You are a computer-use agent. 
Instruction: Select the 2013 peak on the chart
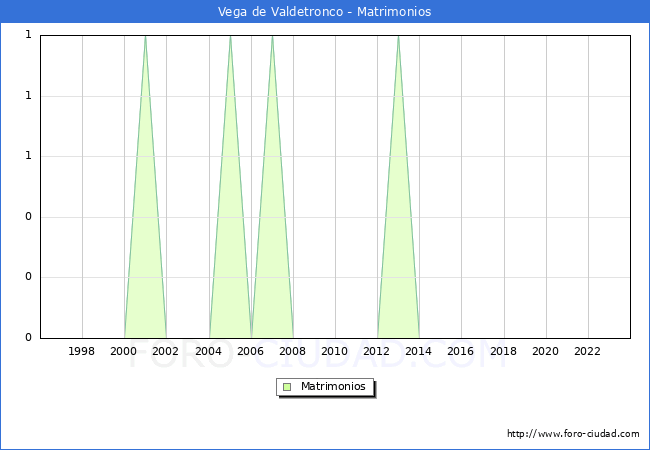[x=398, y=38]
